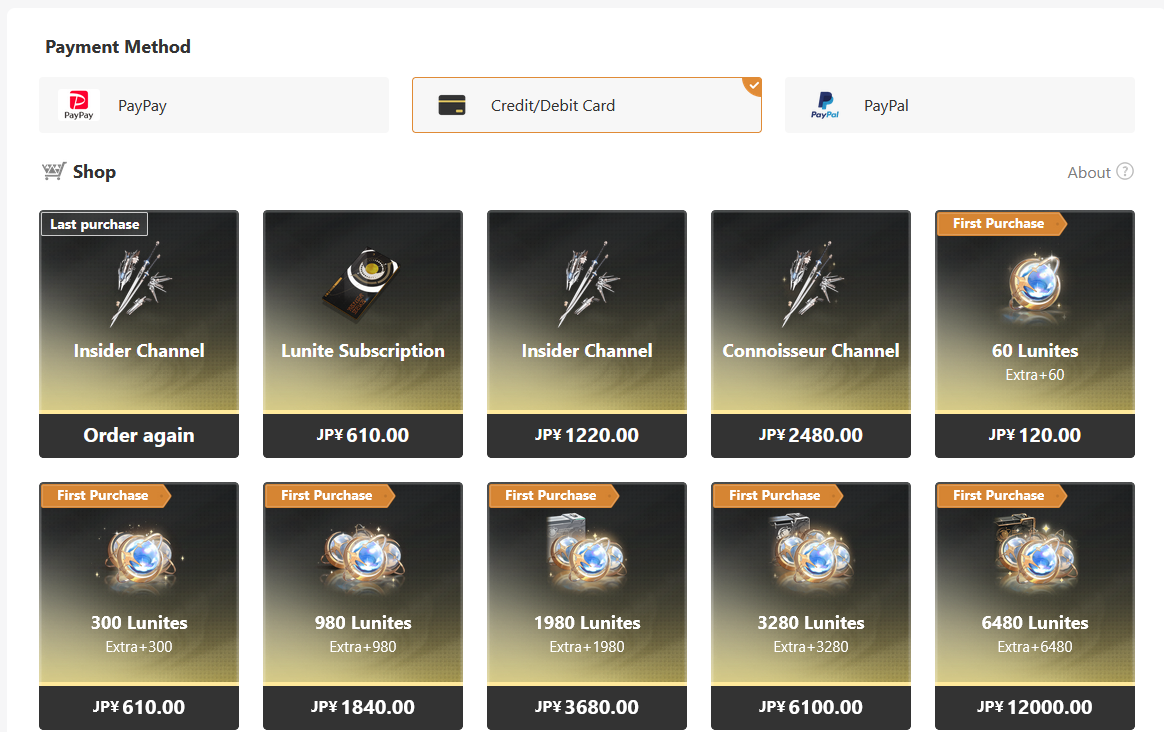The image size is (1164, 732).
Task: Open the About link
Action: (1089, 172)
